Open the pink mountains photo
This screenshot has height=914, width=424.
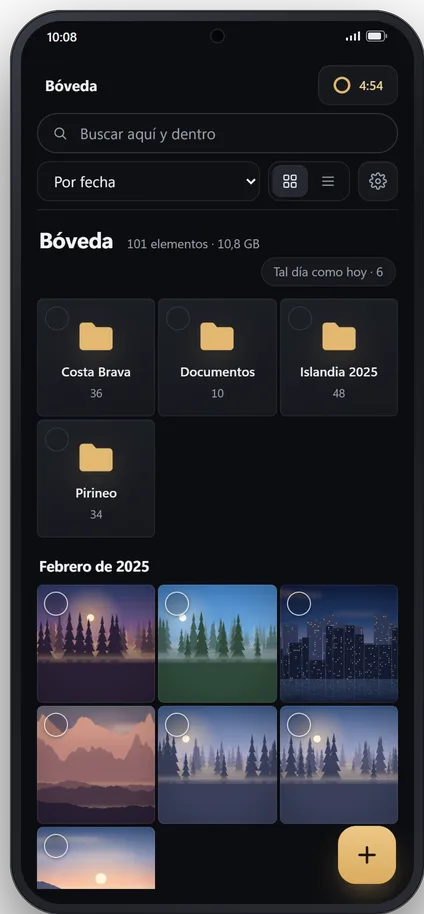[x=96, y=765]
